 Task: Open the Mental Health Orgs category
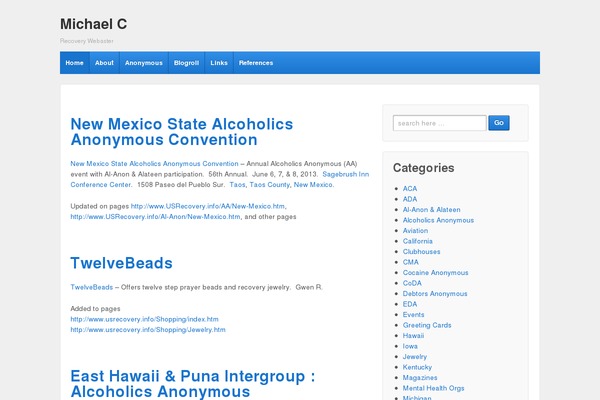434,388
